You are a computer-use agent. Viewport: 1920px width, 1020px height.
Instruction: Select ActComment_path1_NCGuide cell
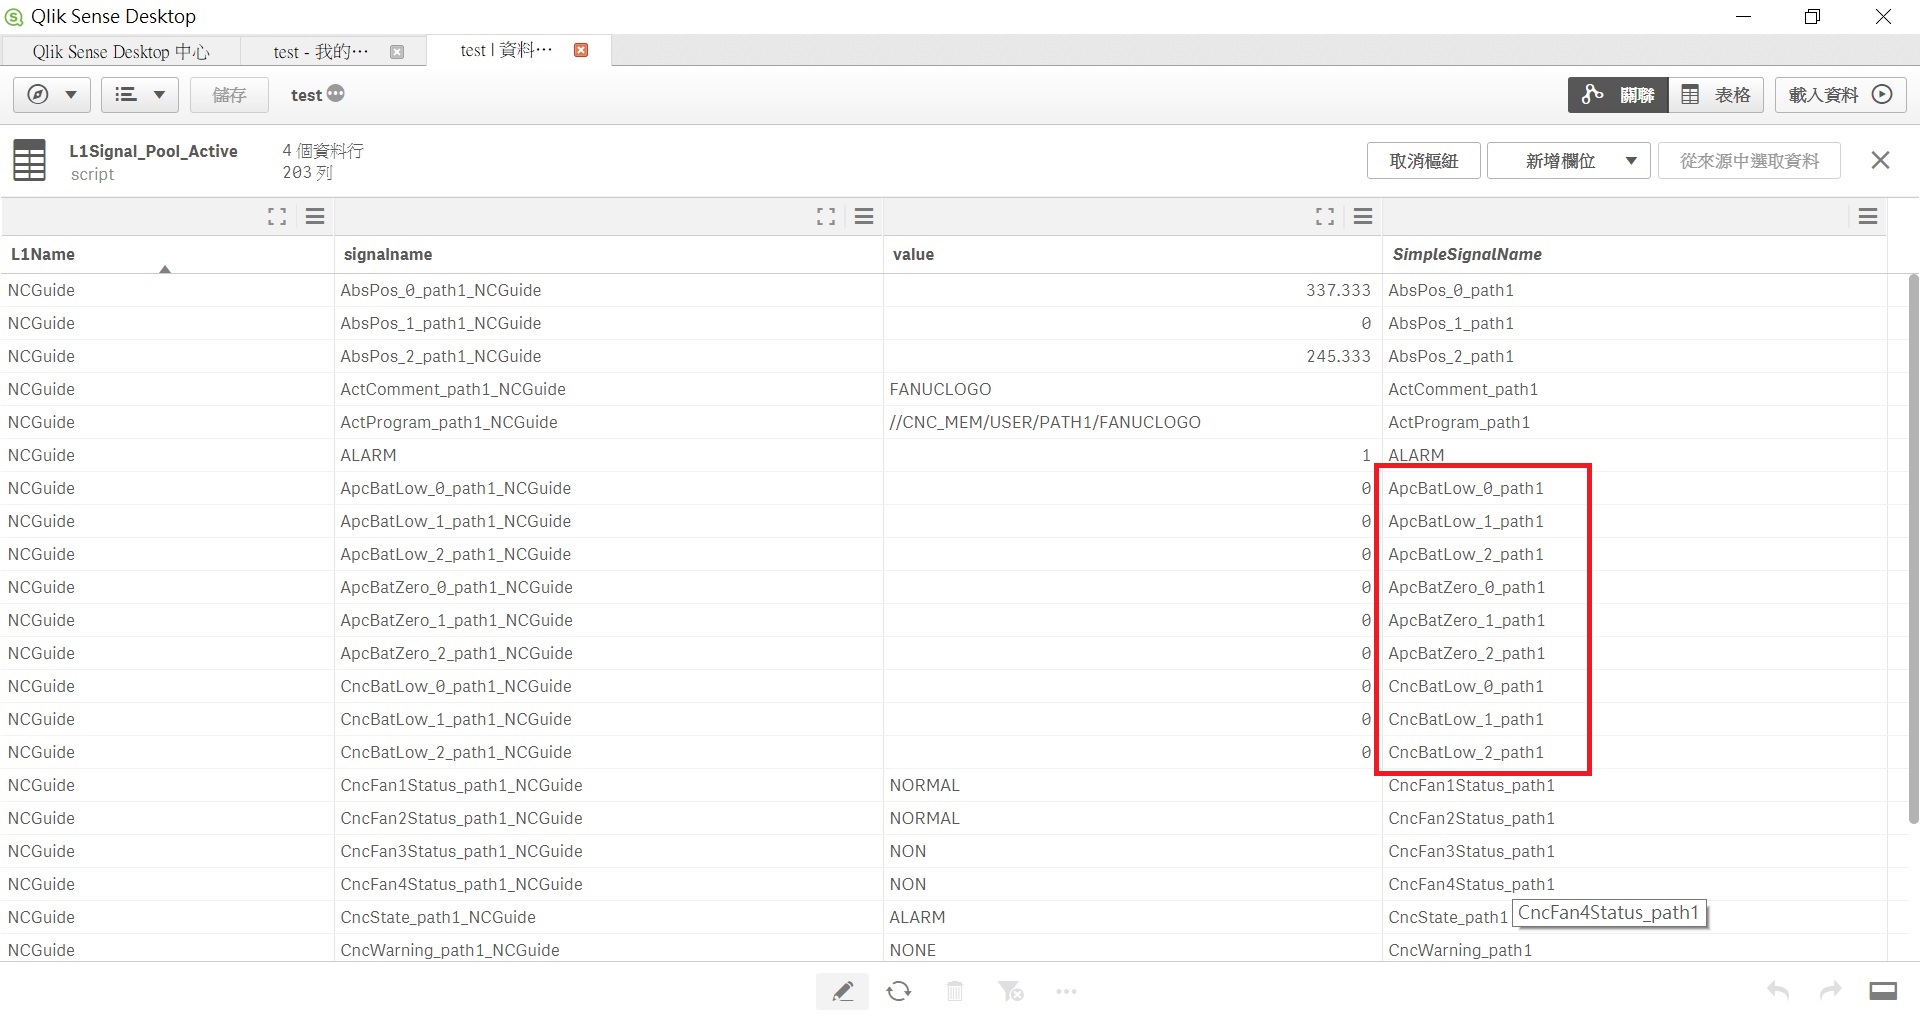608,389
